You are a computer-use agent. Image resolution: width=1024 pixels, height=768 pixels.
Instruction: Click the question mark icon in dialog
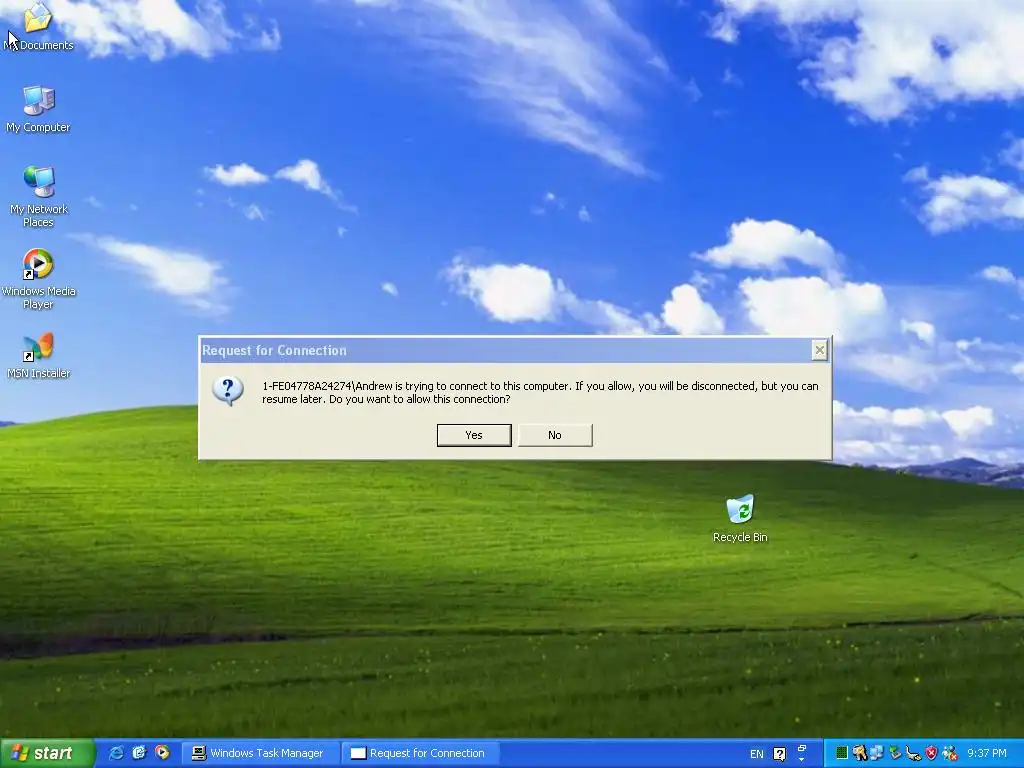click(228, 391)
